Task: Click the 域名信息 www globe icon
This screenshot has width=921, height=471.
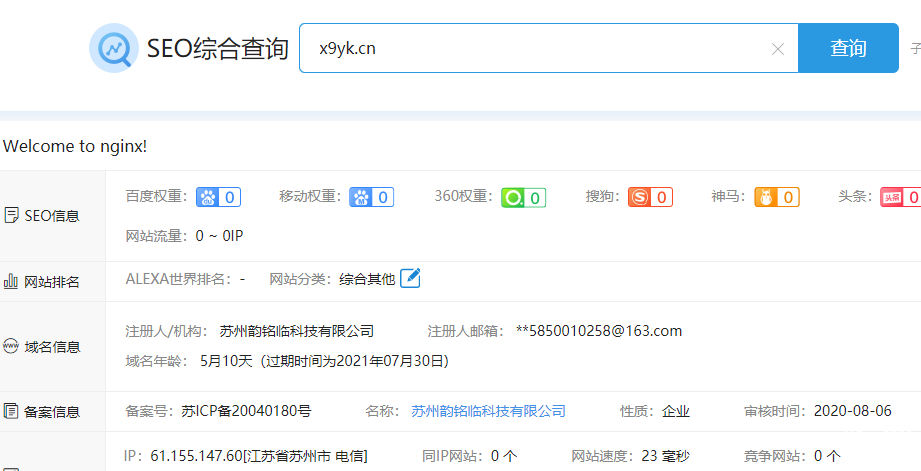Action: [11, 346]
